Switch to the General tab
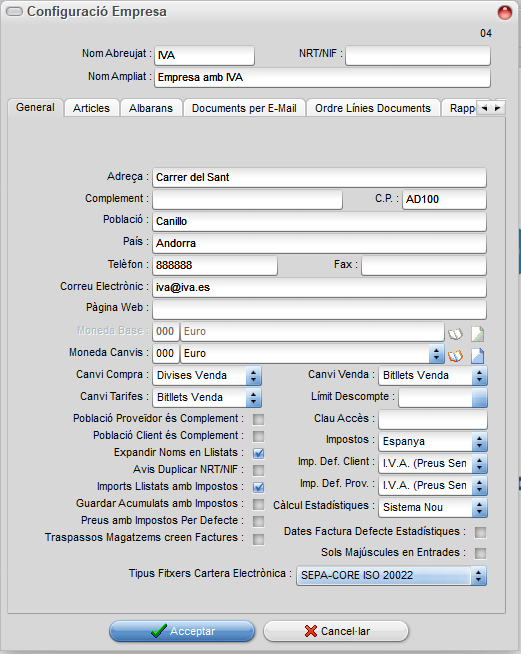This screenshot has width=521, height=654. 35,108
